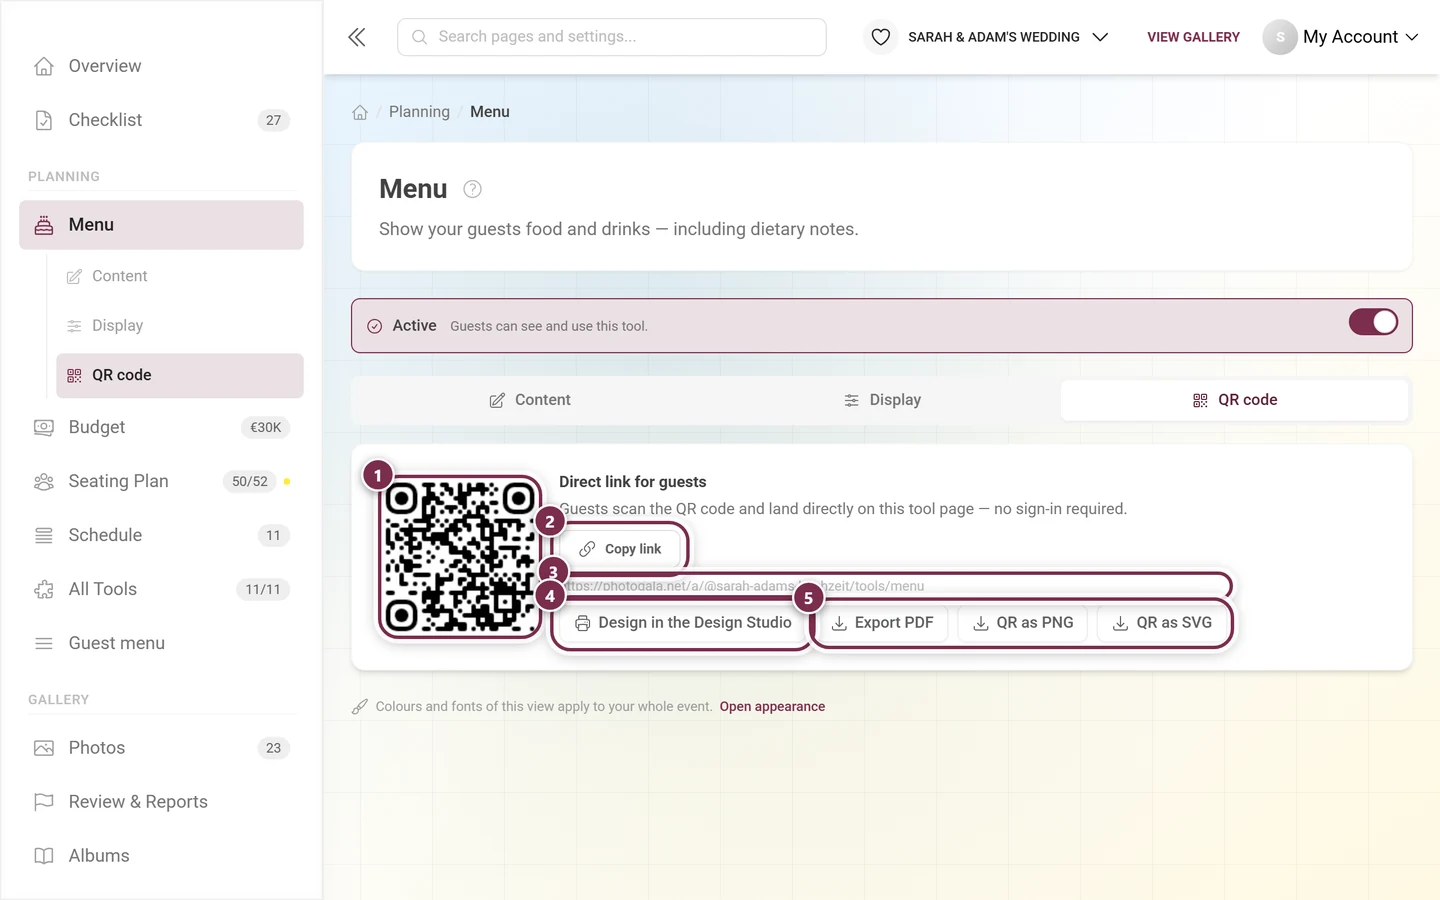Screen dimensions: 1440x900
Task: Open the Open appearance link
Action: point(772,707)
